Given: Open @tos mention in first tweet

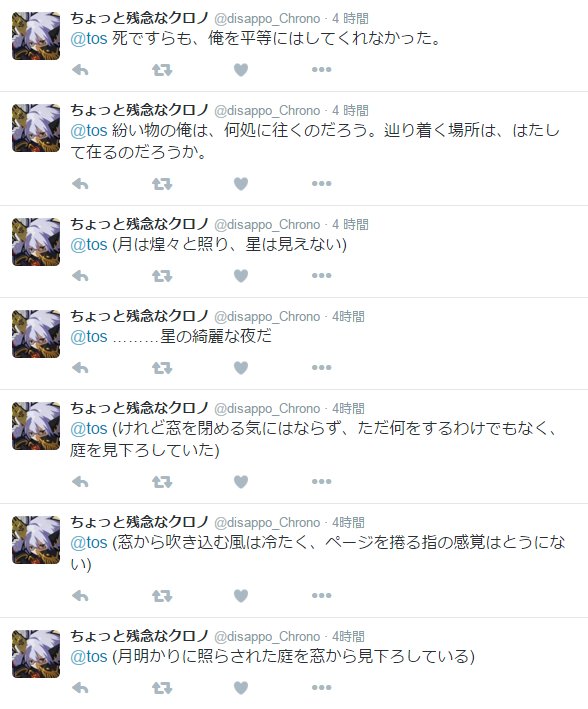Looking at the screenshot, I should 89,38.
